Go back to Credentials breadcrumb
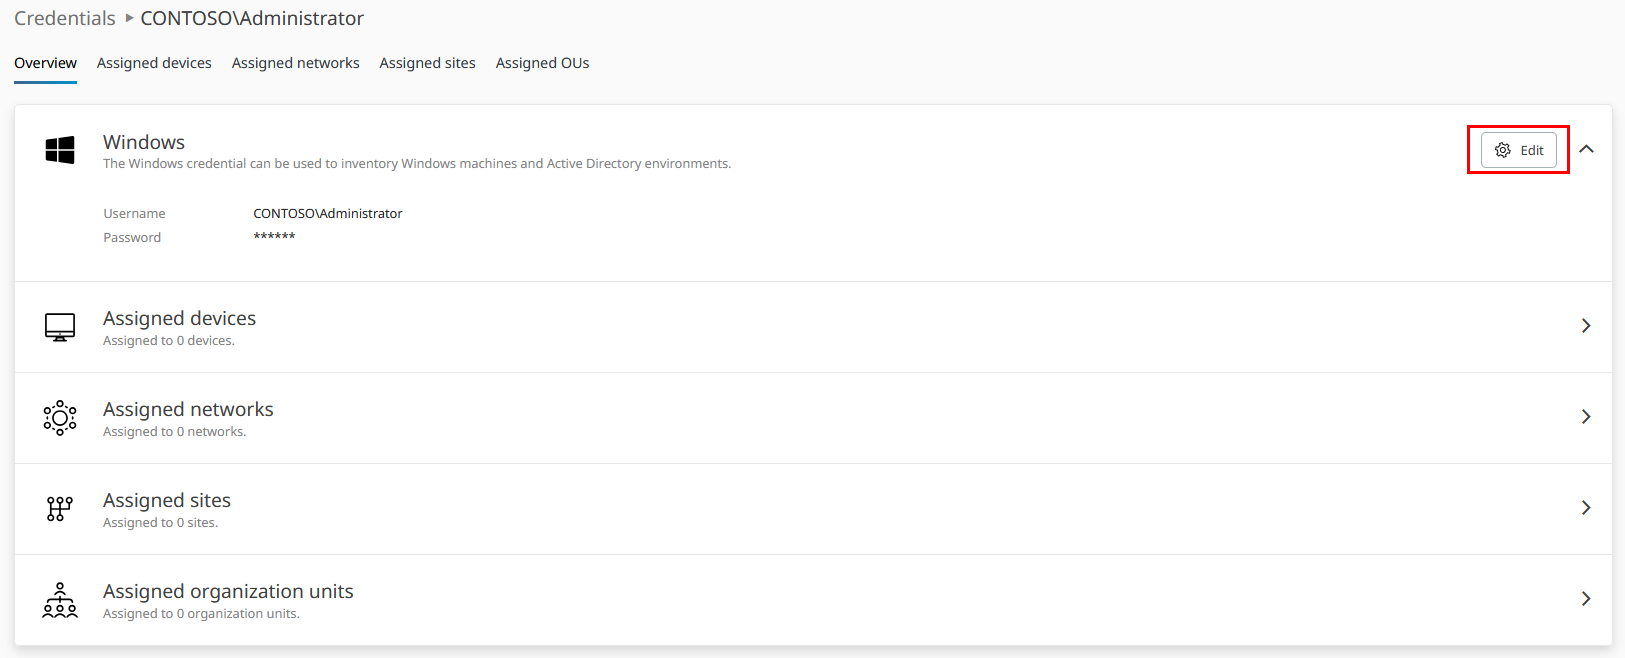Screen dimensions: 1625x658 [x=65, y=18]
